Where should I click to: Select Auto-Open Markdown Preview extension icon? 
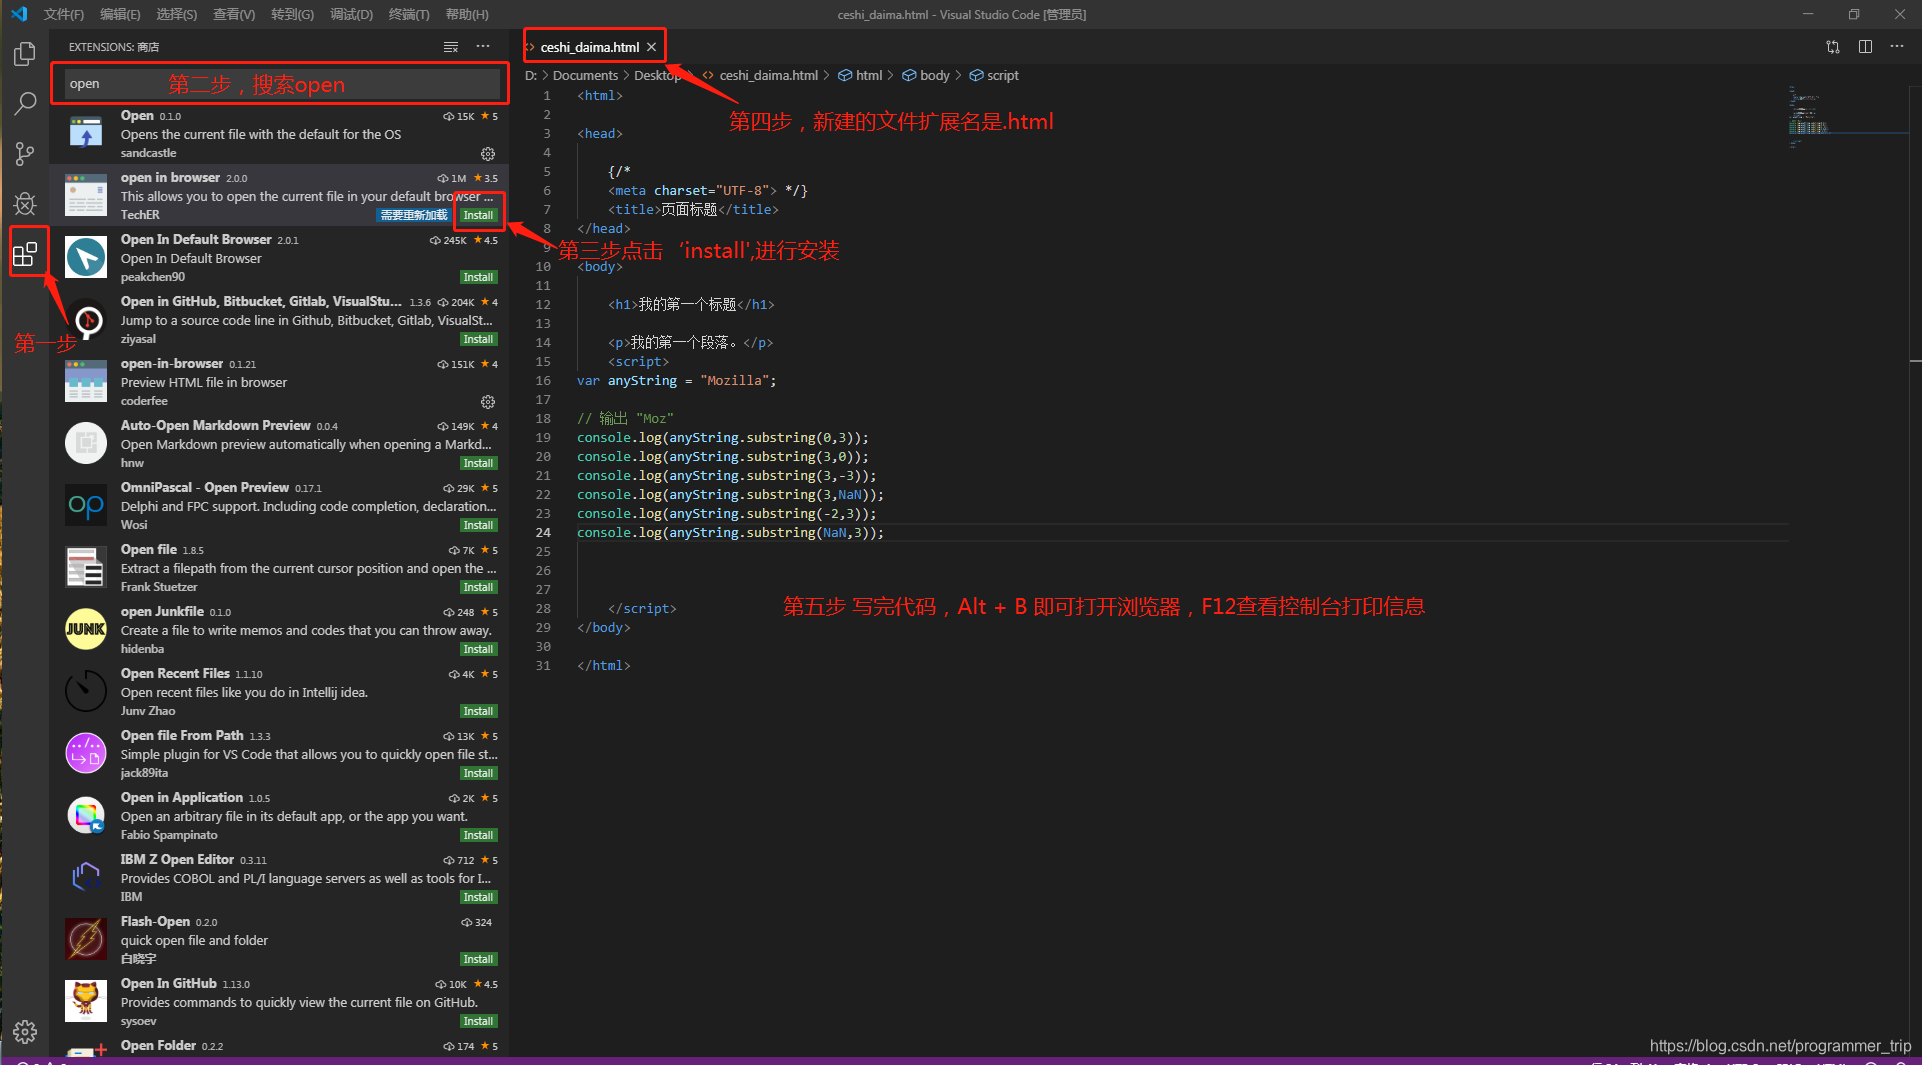(86, 443)
